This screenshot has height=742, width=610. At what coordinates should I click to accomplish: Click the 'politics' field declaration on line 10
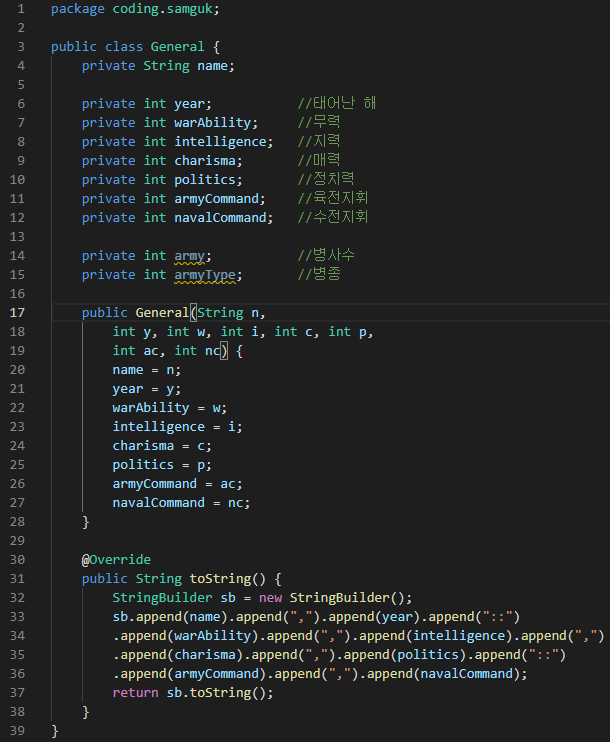pos(204,180)
